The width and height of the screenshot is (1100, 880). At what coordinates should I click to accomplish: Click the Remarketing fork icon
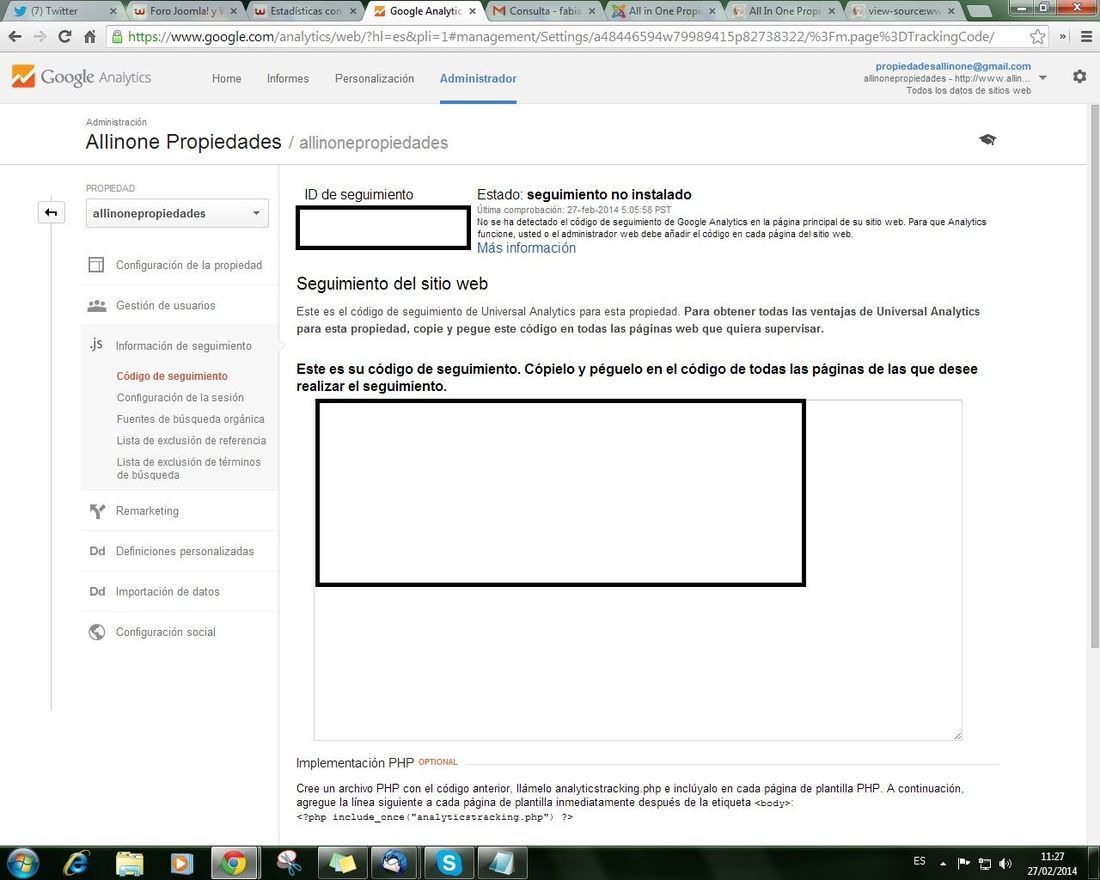[97, 511]
